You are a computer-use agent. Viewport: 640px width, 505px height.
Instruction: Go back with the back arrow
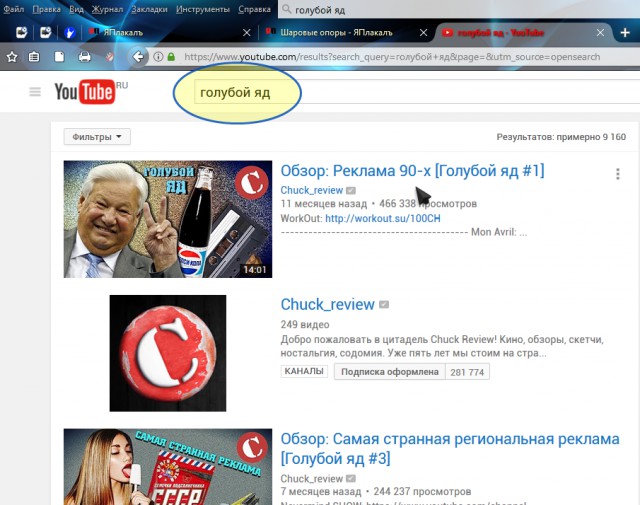click(138, 57)
